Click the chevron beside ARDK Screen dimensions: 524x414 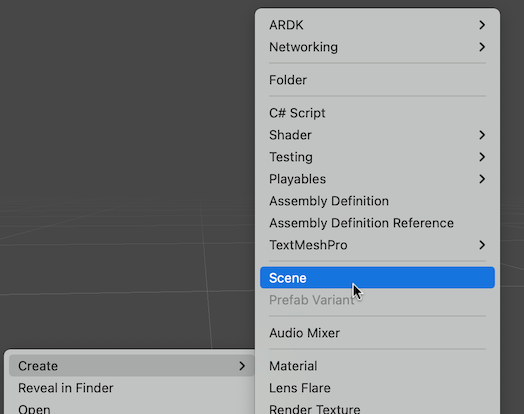482,25
